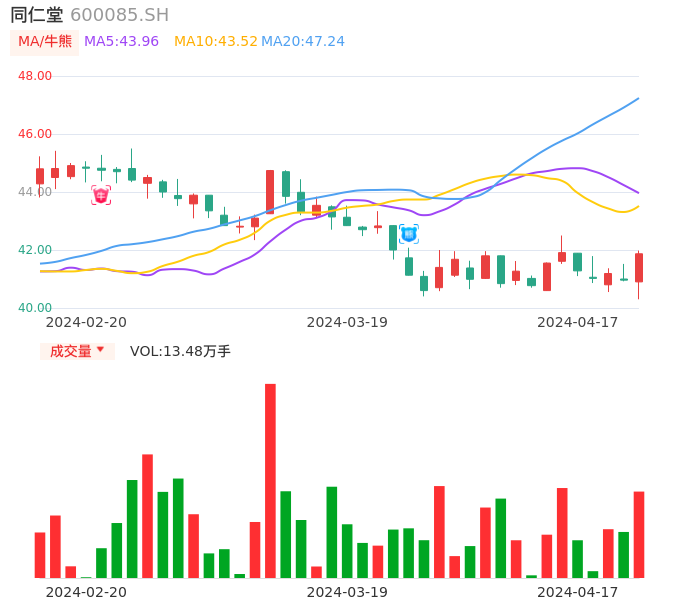Click the rightmost candlestick in the price chart
Image resolution: width=686 pixels, height=606 pixels.
coord(639,267)
